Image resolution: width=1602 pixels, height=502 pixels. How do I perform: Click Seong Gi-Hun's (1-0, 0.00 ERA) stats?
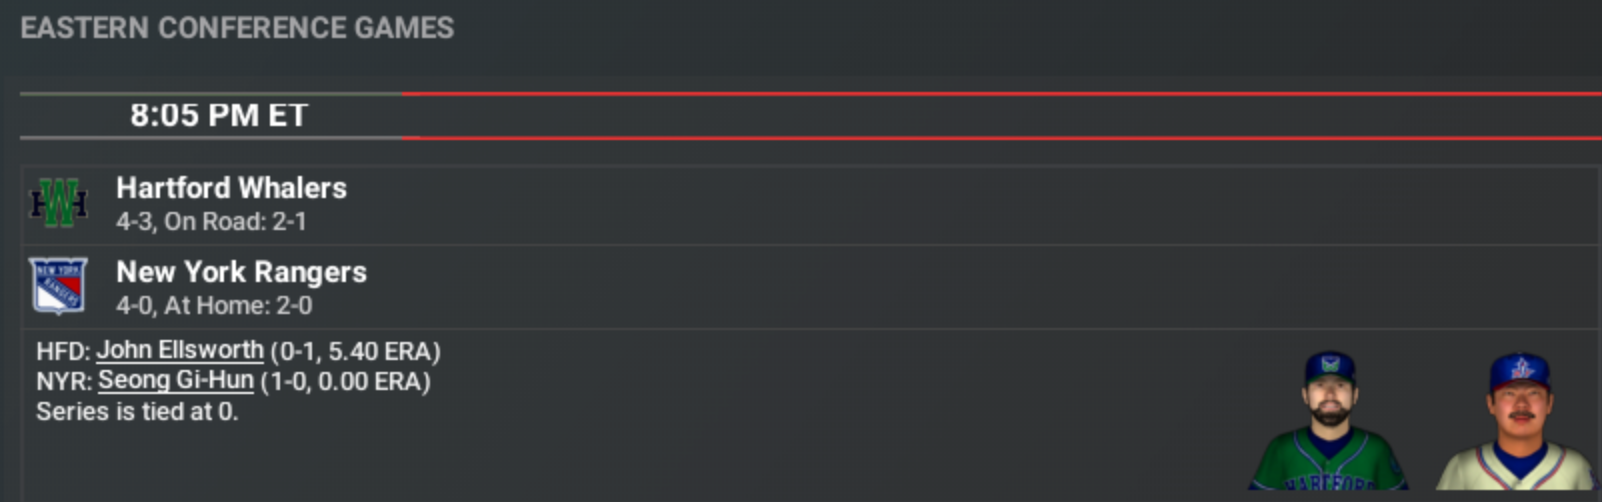point(345,381)
